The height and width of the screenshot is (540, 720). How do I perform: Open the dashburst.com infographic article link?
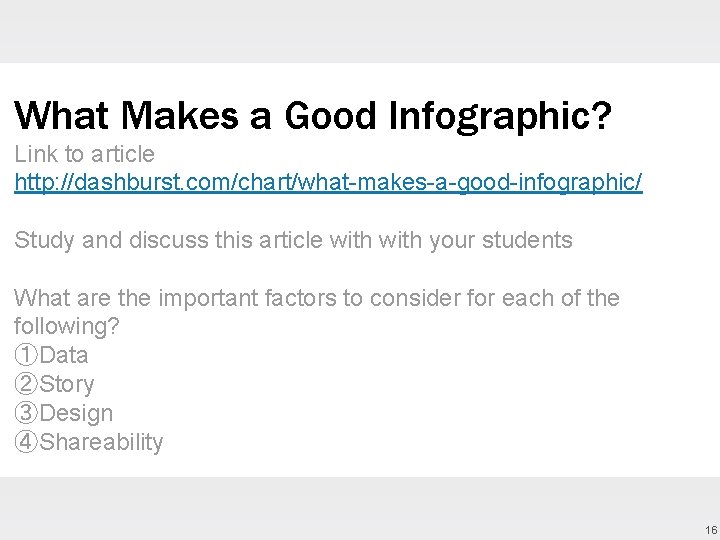(328, 183)
